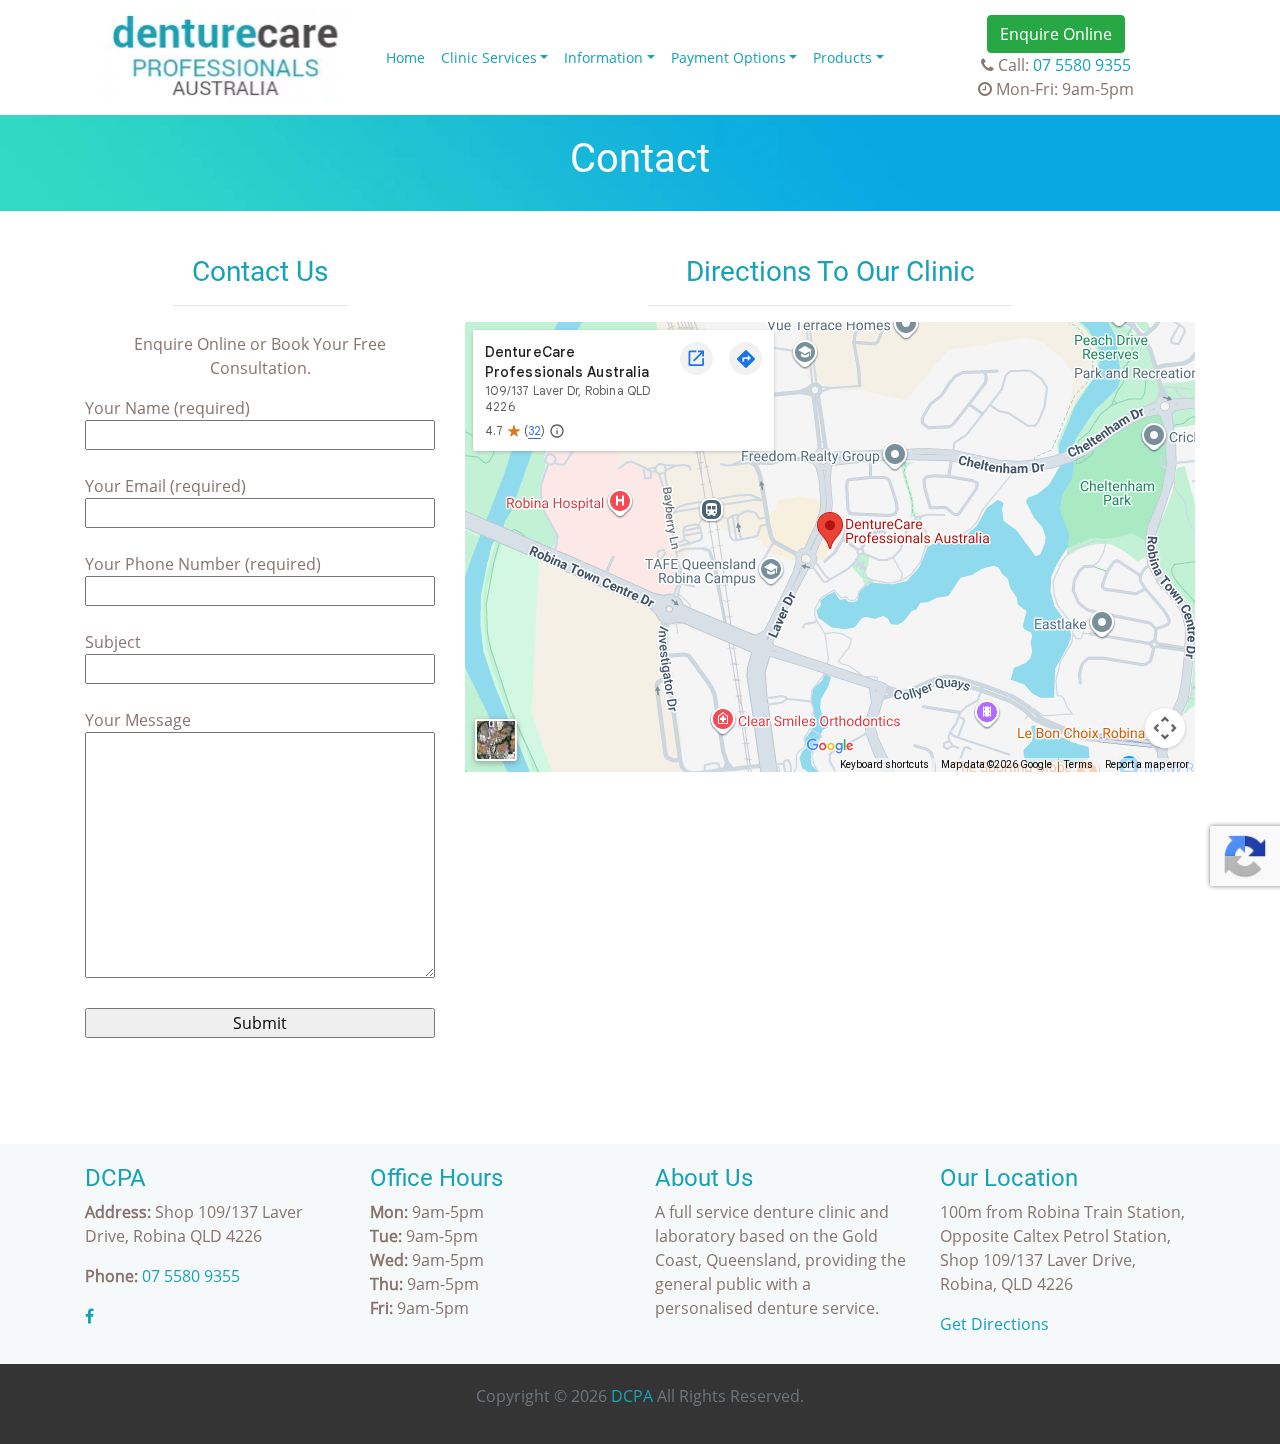Select the purple cinema marker near Collyer Quays
The width and height of the screenshot is (1280, 1444).
click(987, 712)
